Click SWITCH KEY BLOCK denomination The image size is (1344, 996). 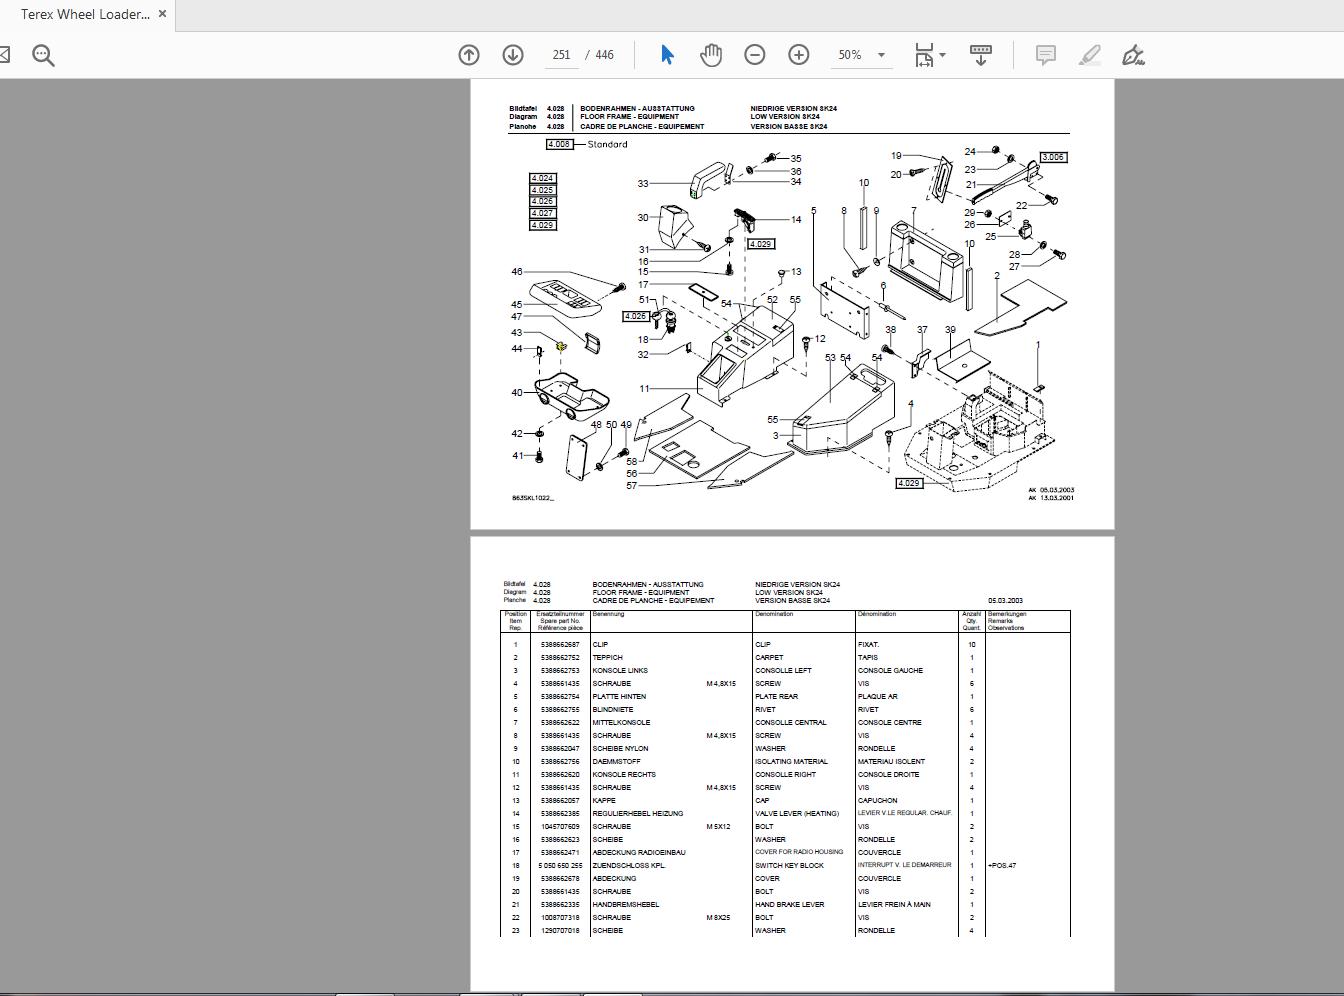click(x=789, y=866)
